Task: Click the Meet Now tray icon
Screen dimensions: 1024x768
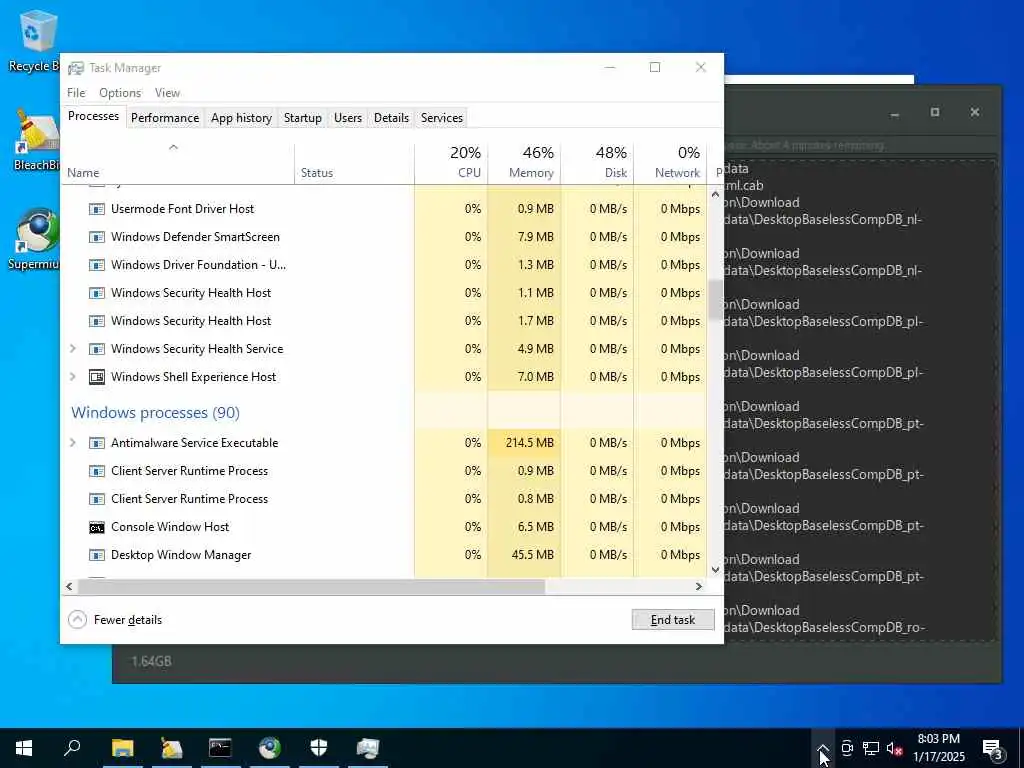Action: tap(847, 748)
